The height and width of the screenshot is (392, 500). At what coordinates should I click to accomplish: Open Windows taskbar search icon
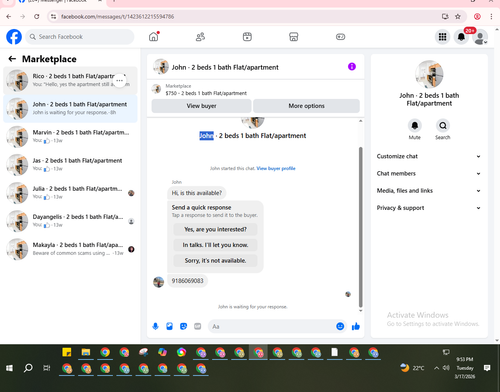coord(28,368)
